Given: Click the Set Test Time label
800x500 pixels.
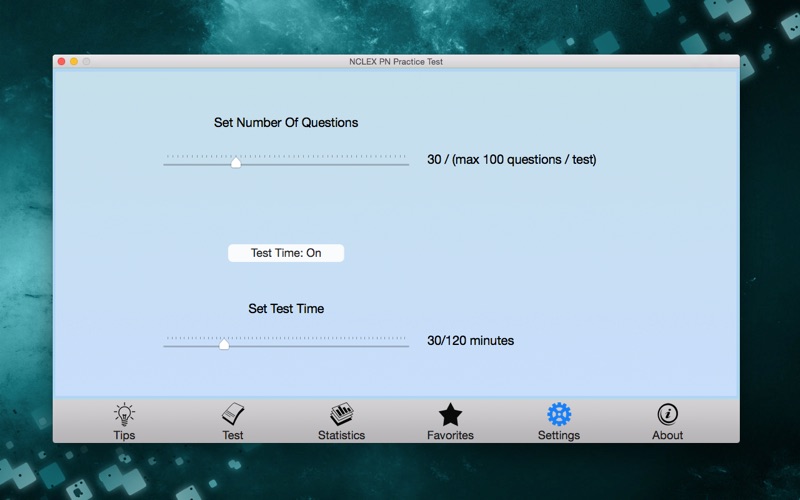Looking at the screenshot, I should pyautogui.click(x=286, y=309).
